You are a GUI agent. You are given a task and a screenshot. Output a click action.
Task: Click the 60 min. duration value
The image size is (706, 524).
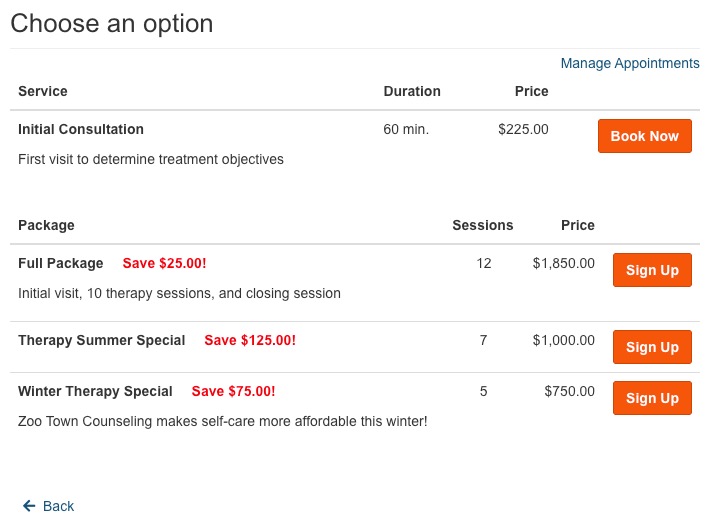406,129
